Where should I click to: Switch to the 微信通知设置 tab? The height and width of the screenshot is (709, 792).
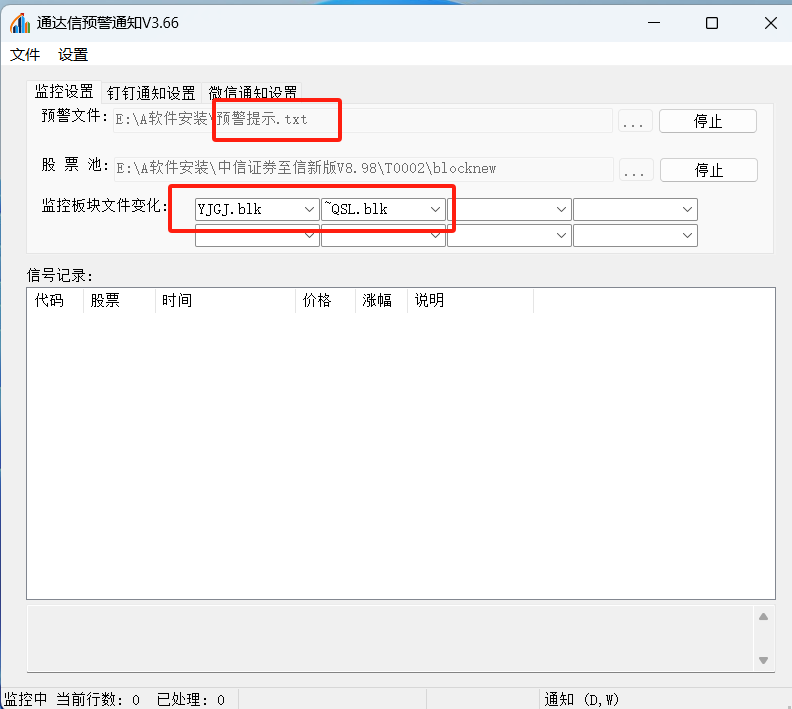point(252,93)
